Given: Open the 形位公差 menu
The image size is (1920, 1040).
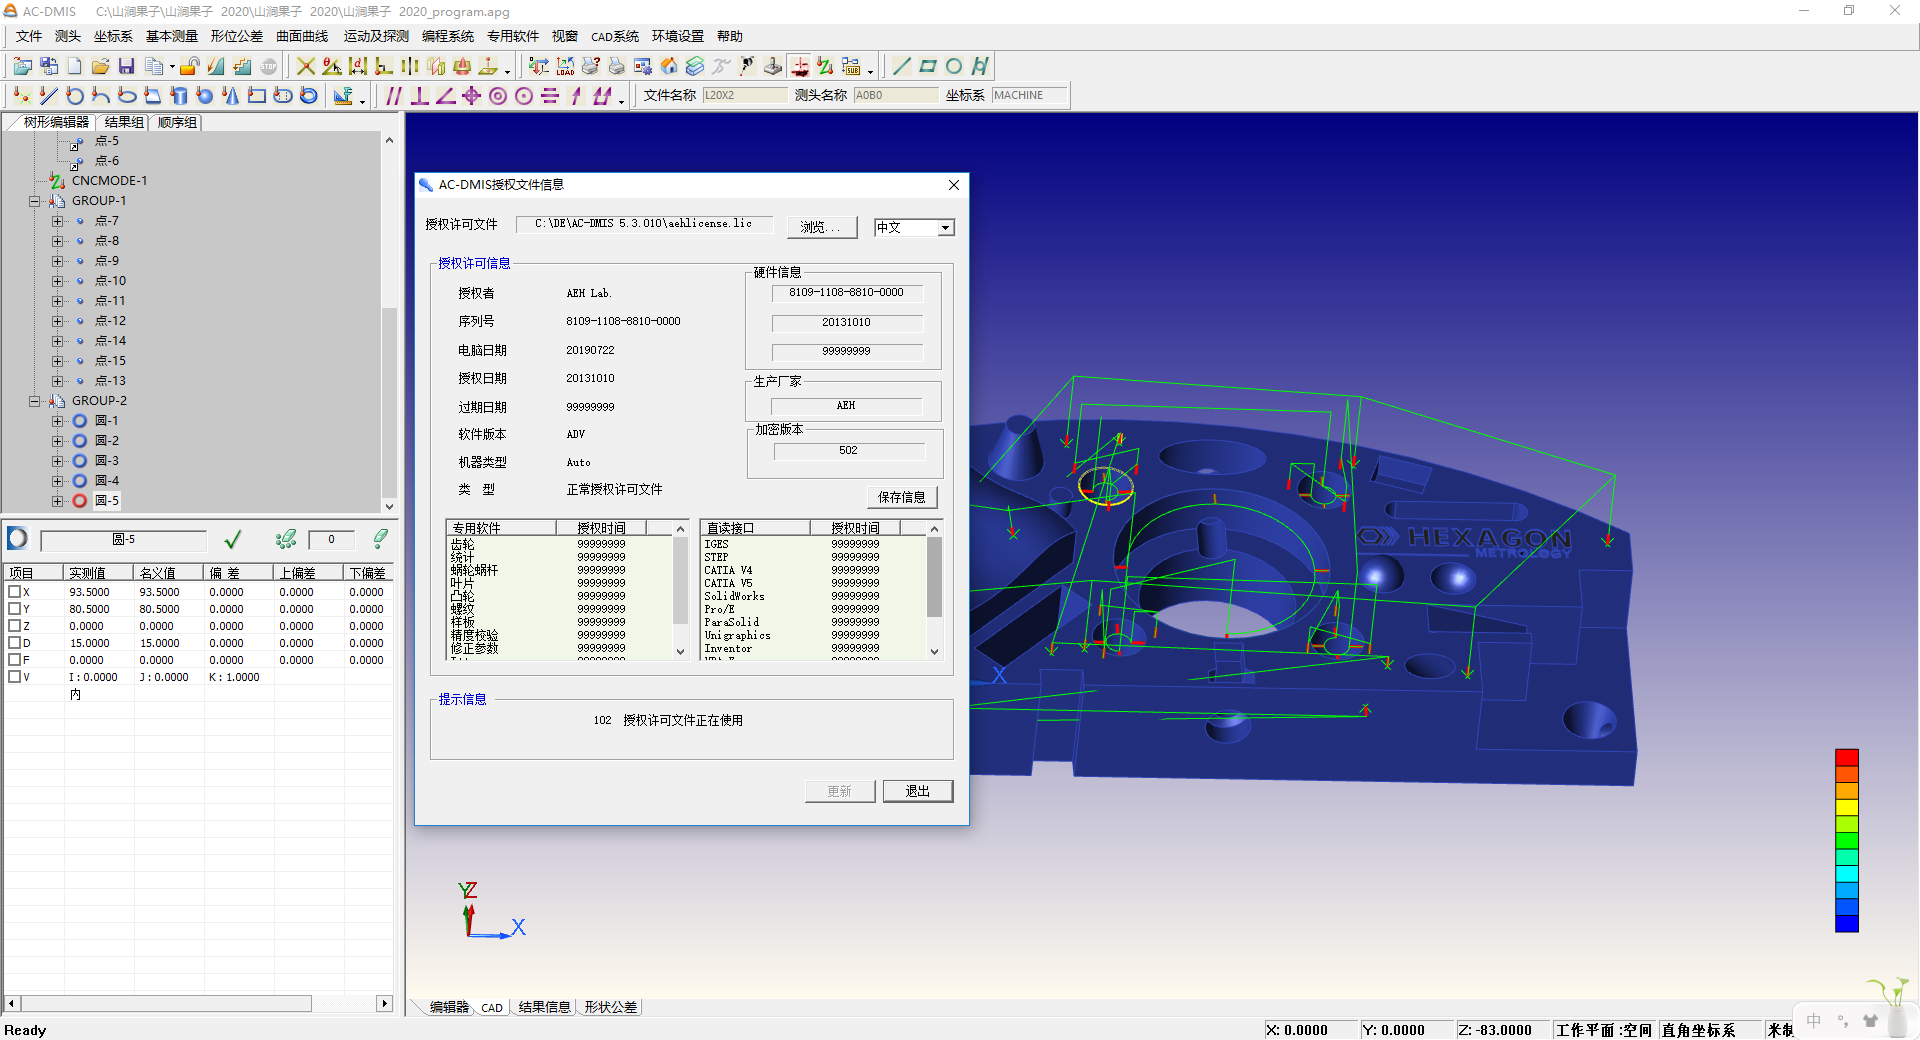Looking at the screenshot, I should (x=236, y=36).
